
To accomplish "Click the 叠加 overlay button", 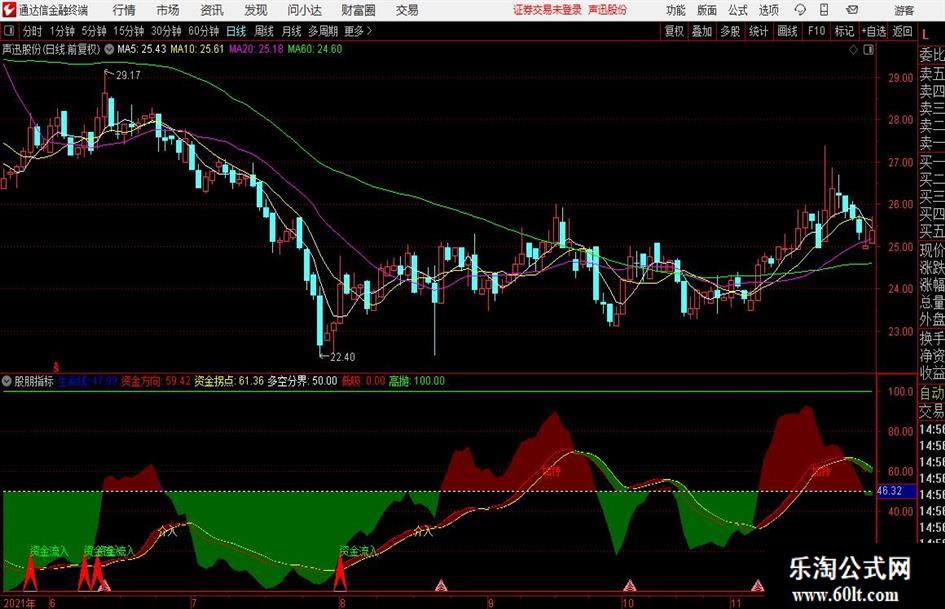I will (x=702, y=31).
